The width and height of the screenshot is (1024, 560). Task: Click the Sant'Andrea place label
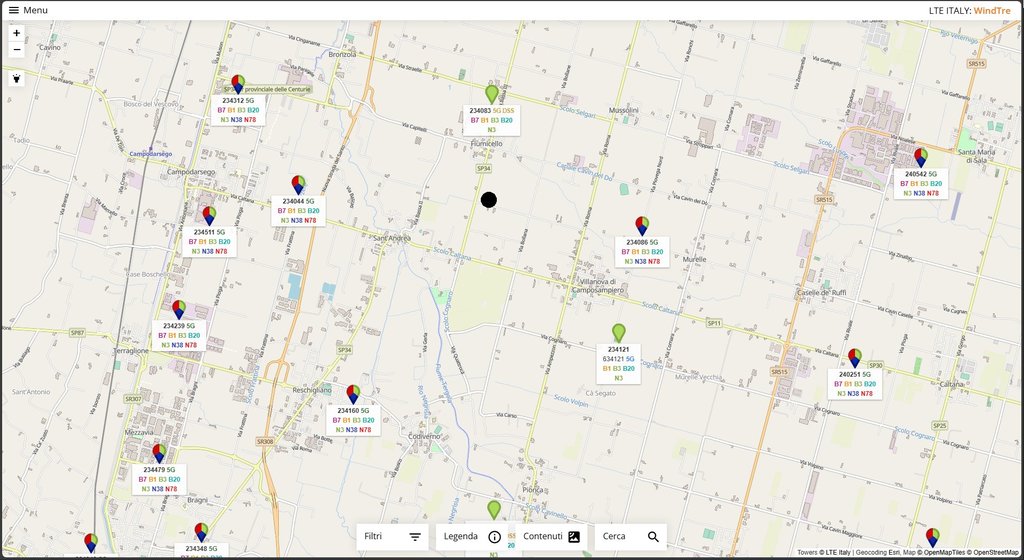pyautogui.click(x=392, y=238)
